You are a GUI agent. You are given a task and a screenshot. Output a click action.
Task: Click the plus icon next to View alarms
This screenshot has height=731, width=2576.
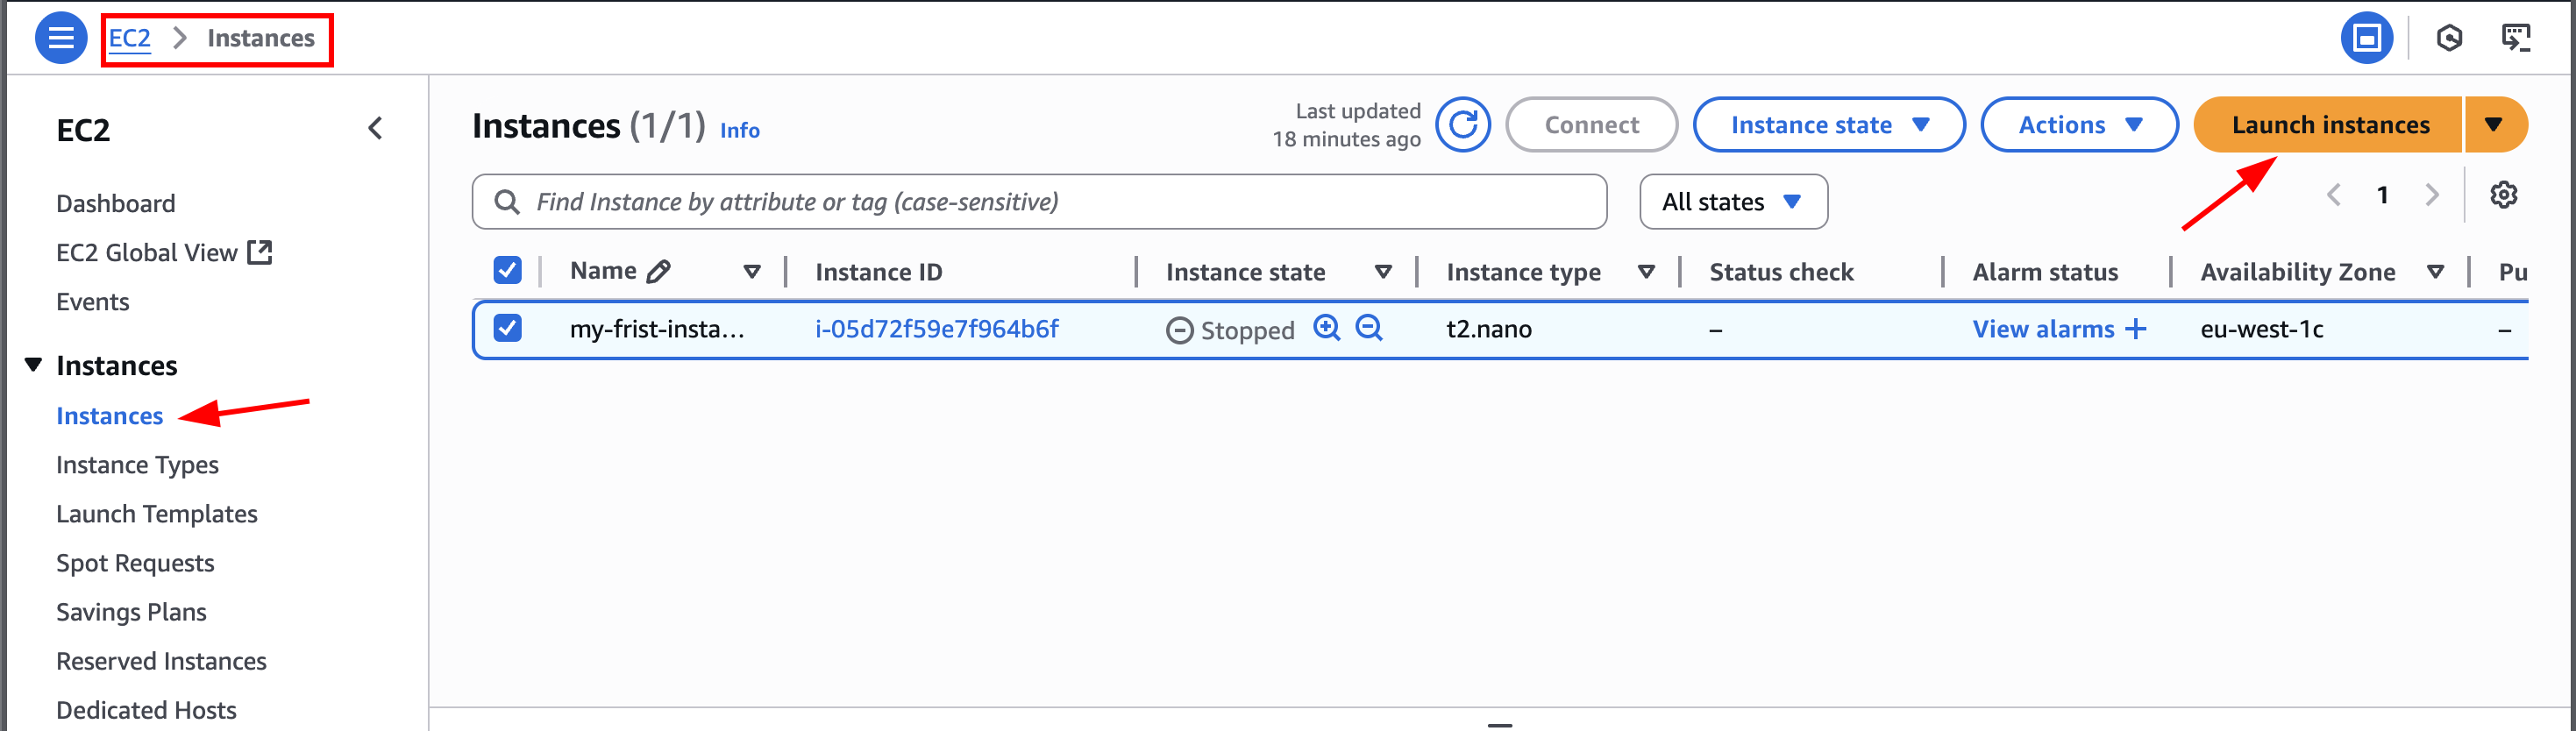pyautogui.click(x=2135, y=329)
